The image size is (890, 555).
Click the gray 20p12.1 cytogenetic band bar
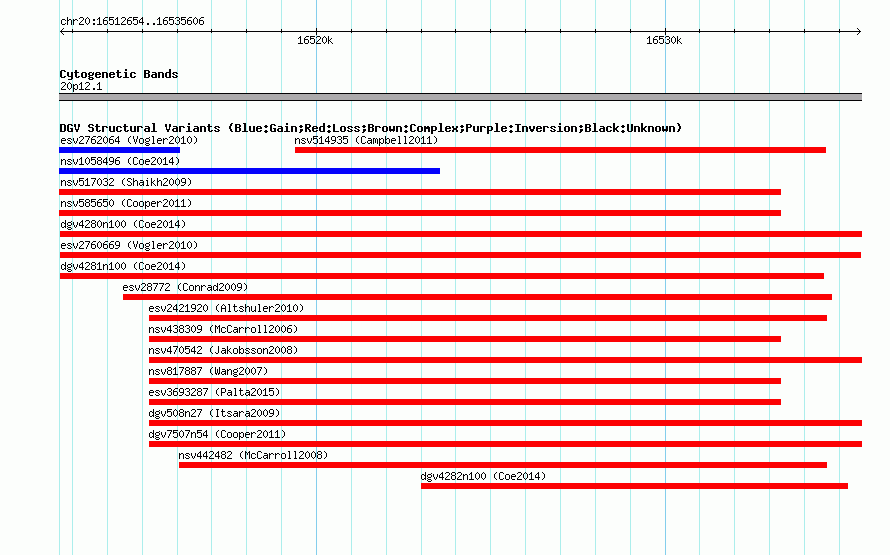[x=460, y=97]
